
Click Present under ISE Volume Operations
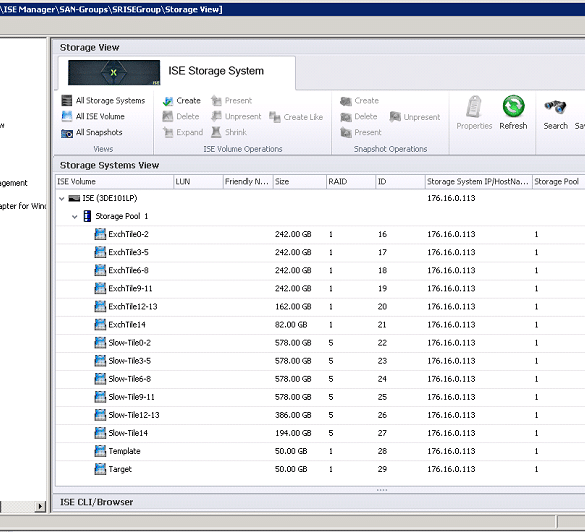coord(231,101)
